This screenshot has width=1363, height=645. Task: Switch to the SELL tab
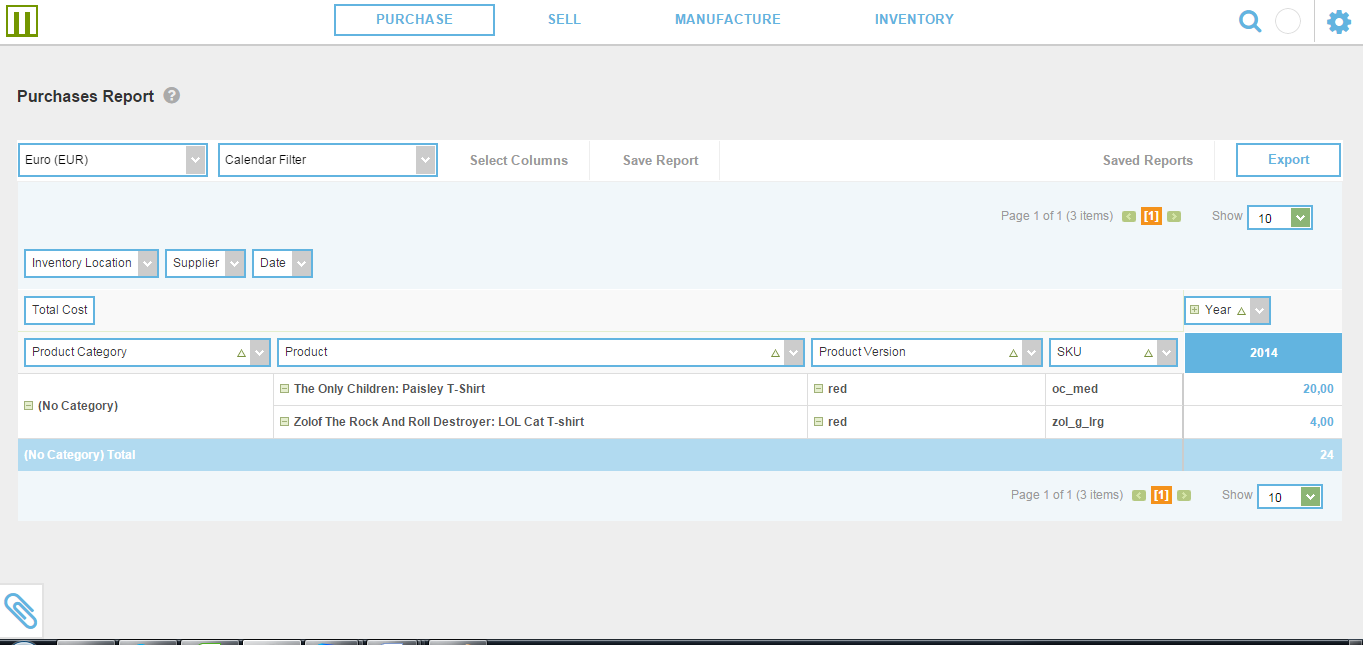pyautogui.click(x=564, y=19)
